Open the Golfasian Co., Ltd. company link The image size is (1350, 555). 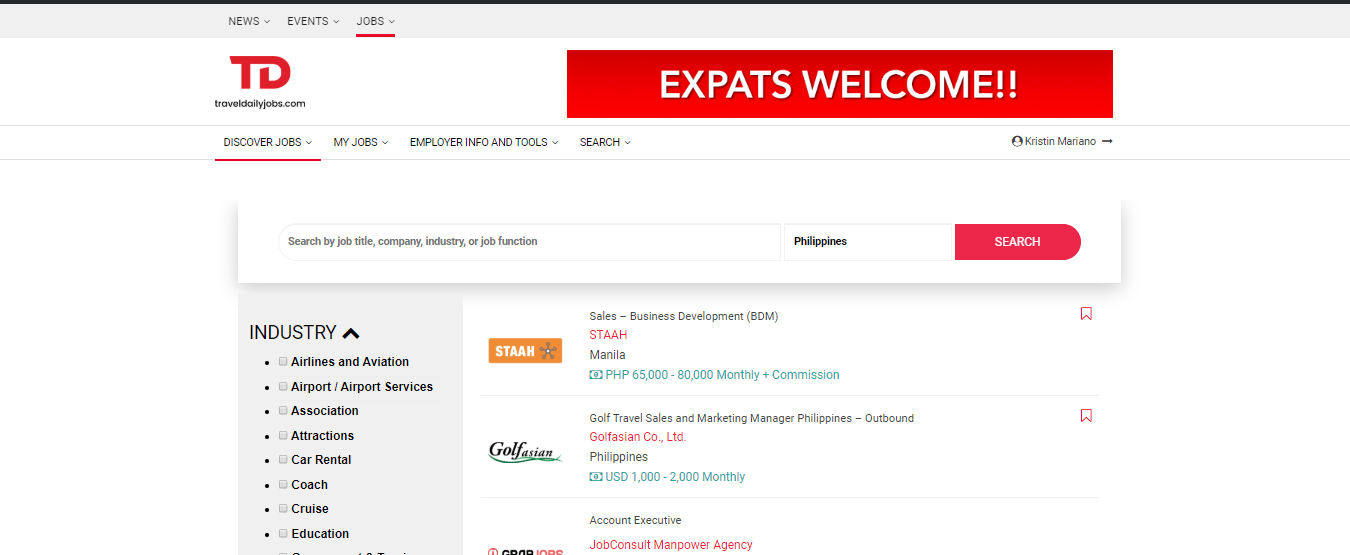(x=638, y=437)
